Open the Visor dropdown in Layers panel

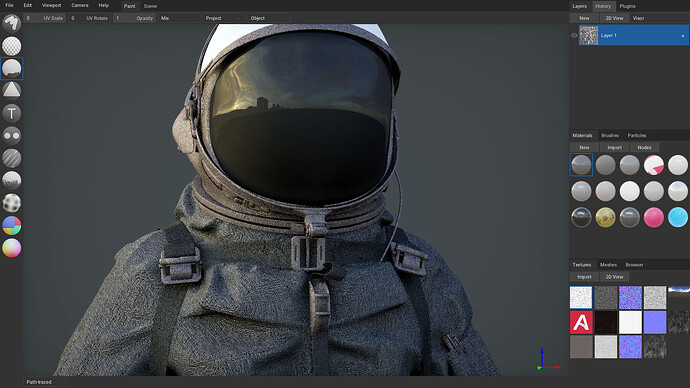tap(658, 18)
